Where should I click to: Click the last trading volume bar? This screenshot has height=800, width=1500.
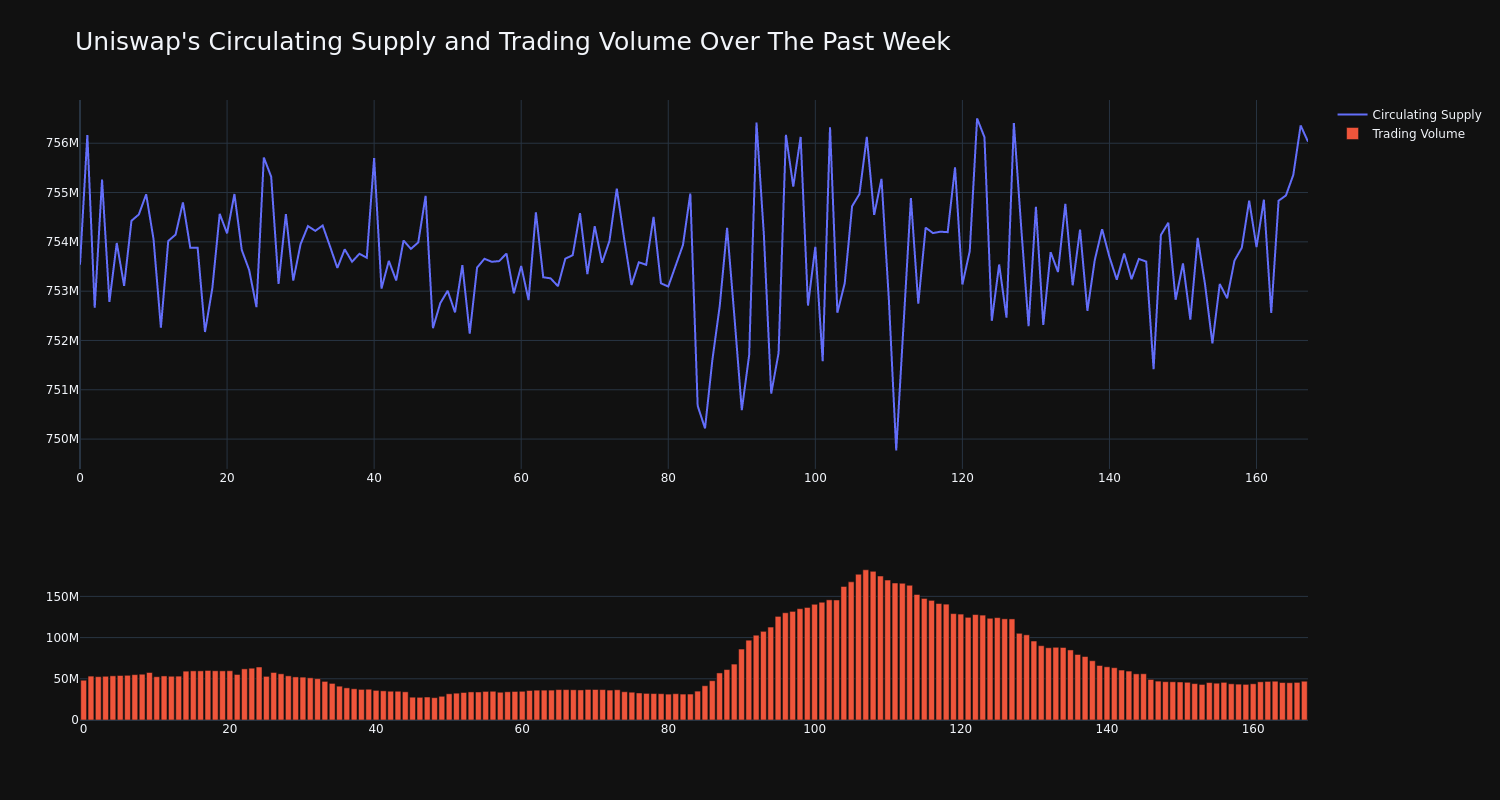click(1304, 701)
